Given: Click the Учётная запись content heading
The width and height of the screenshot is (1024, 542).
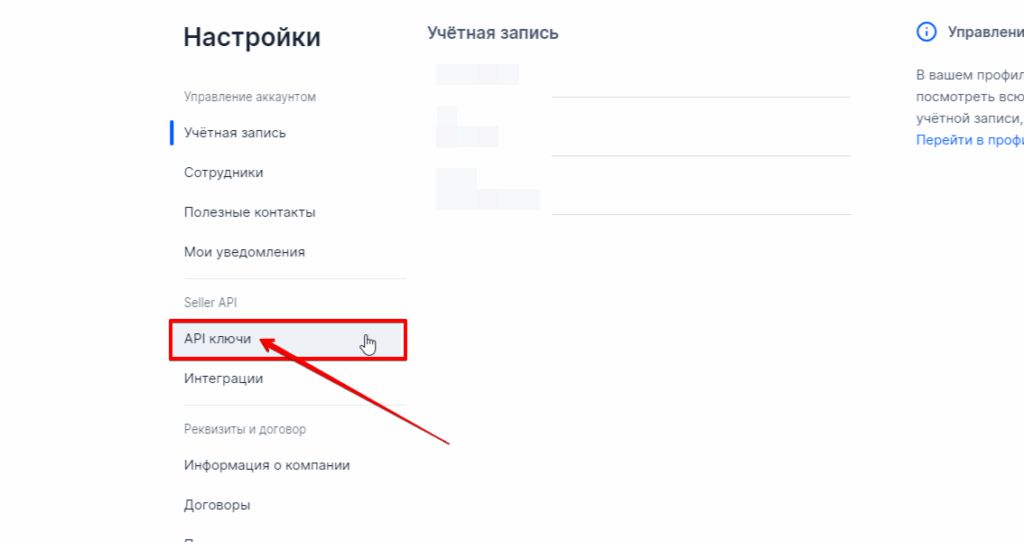Looking at the screenshot, I should tap(493, 33).
